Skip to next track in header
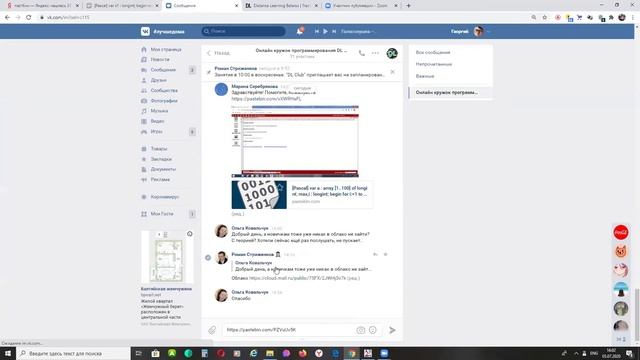Screen dimensions: 640x360 click(x=334, y=31)
